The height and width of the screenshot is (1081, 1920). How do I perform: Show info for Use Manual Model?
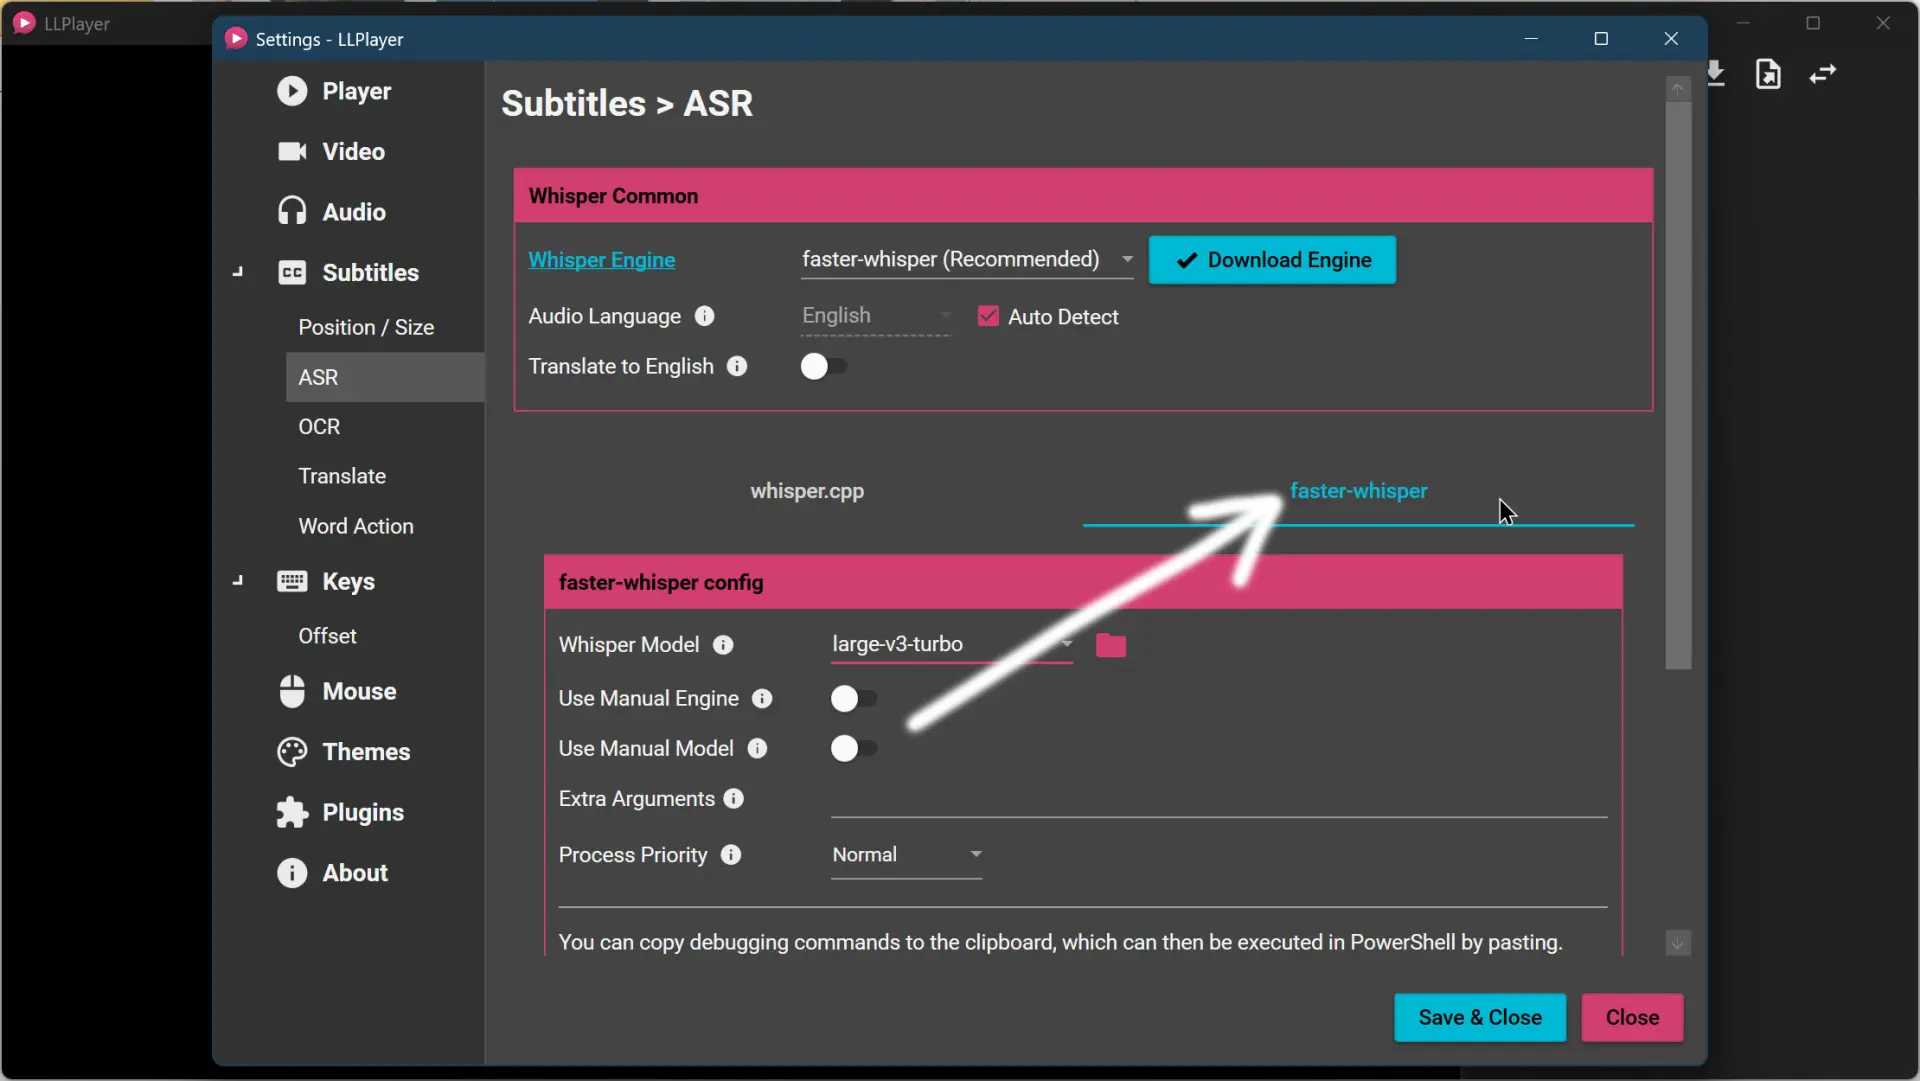tap(757, 748)
